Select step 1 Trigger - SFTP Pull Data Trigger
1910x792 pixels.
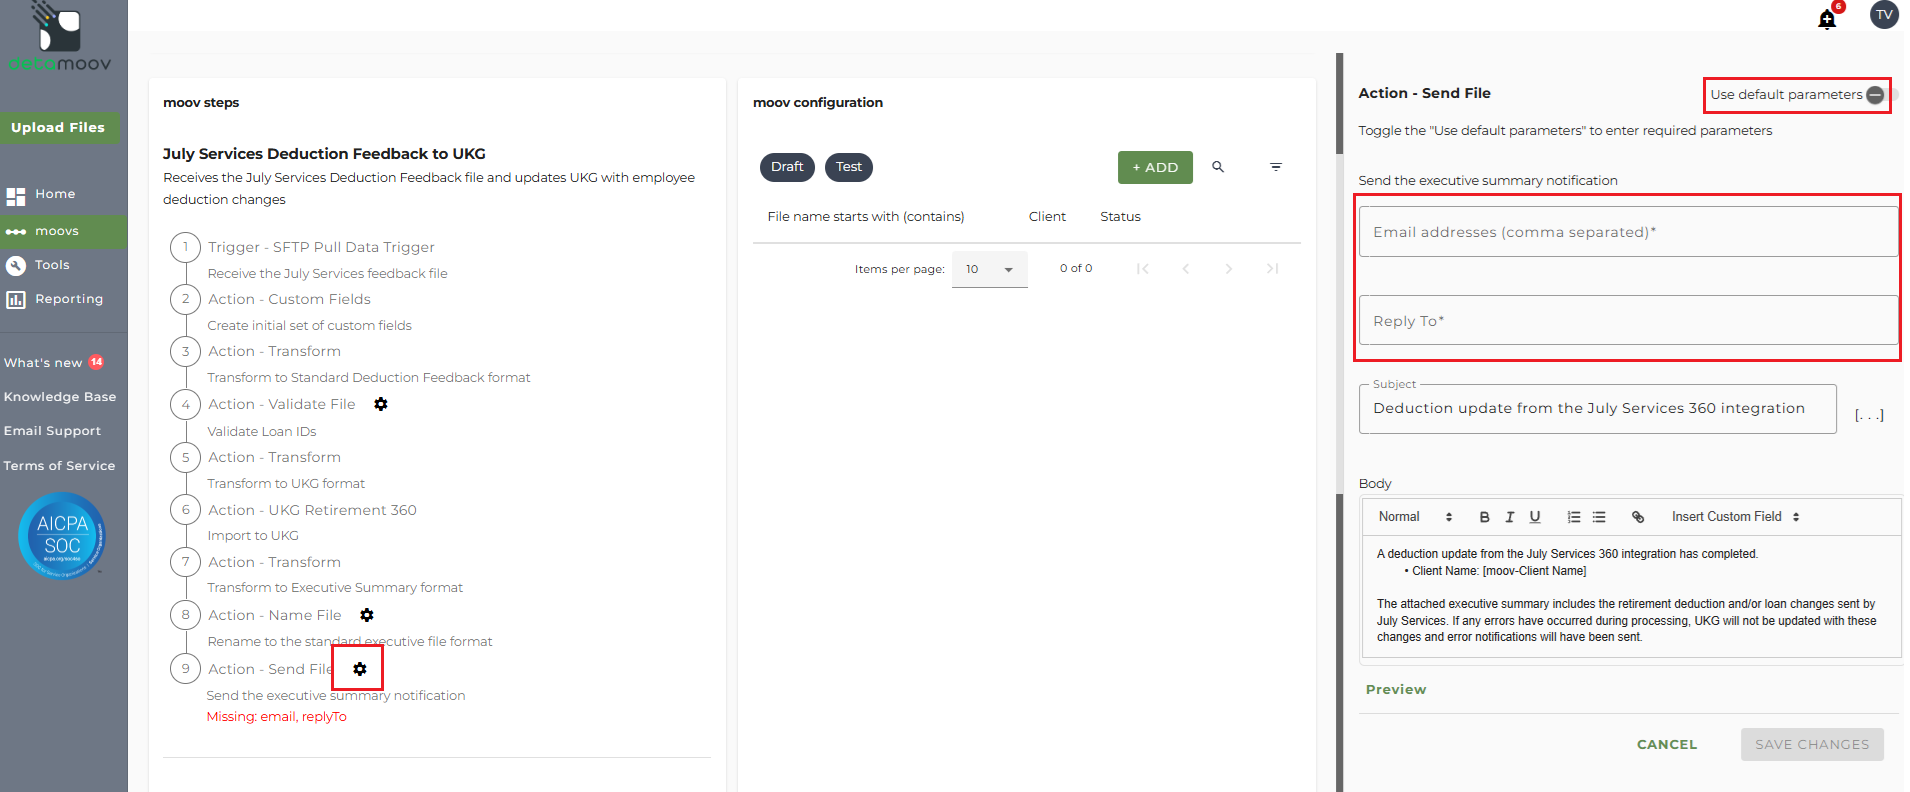(321, 247)
